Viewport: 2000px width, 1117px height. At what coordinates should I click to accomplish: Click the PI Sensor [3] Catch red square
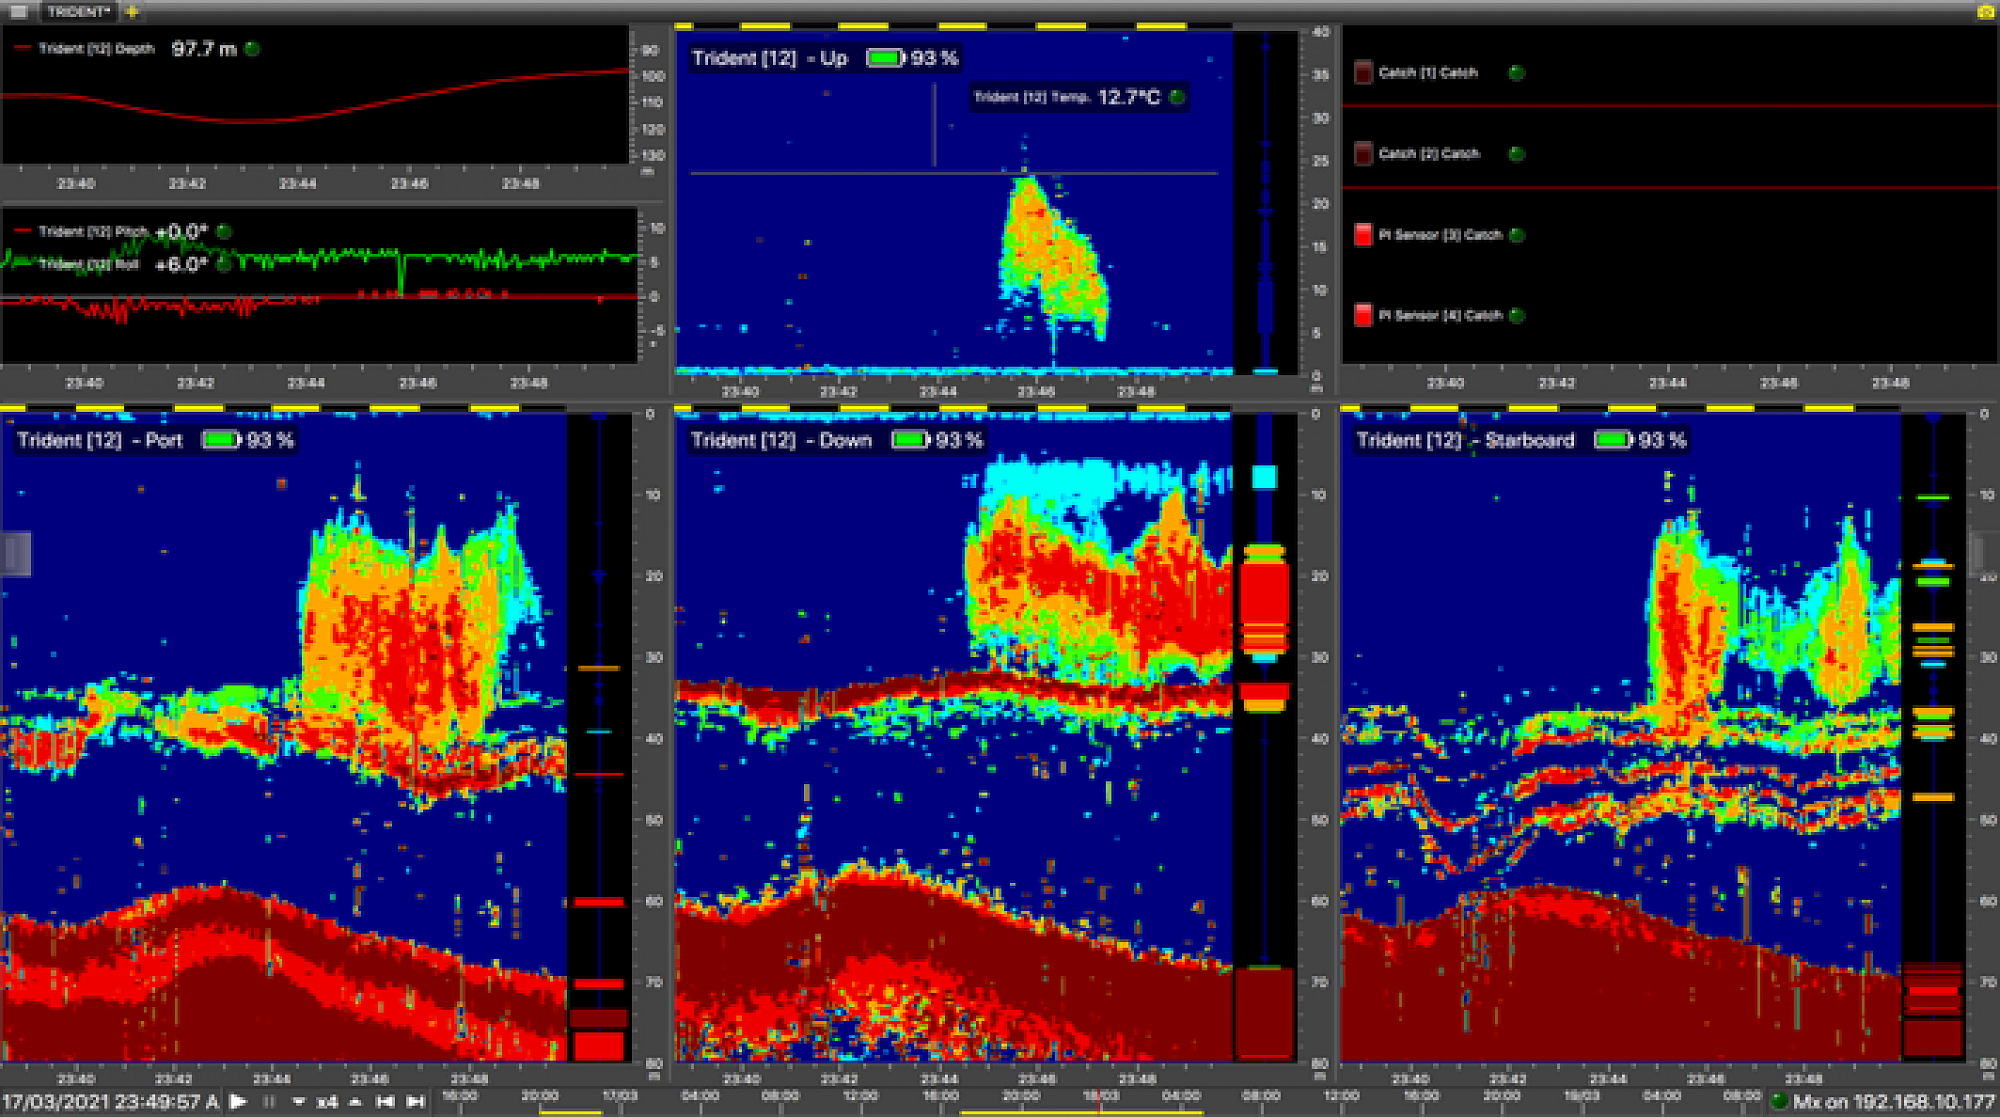pos(1363,235)
